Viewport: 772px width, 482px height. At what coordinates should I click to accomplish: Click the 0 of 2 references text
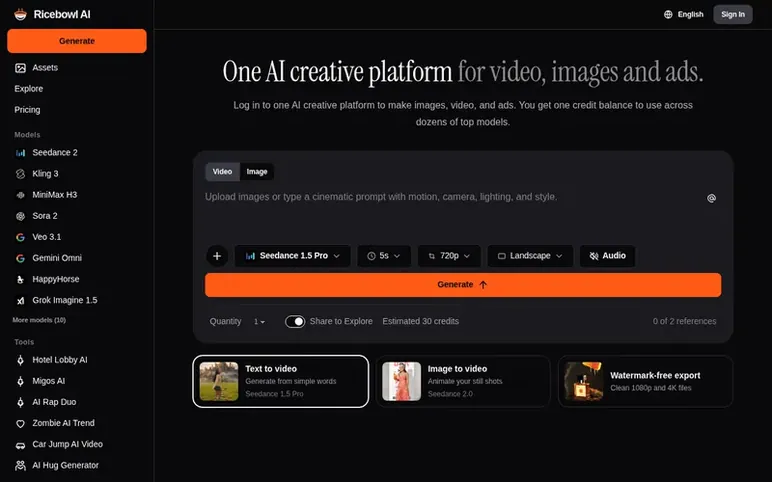tap(684, 321)
